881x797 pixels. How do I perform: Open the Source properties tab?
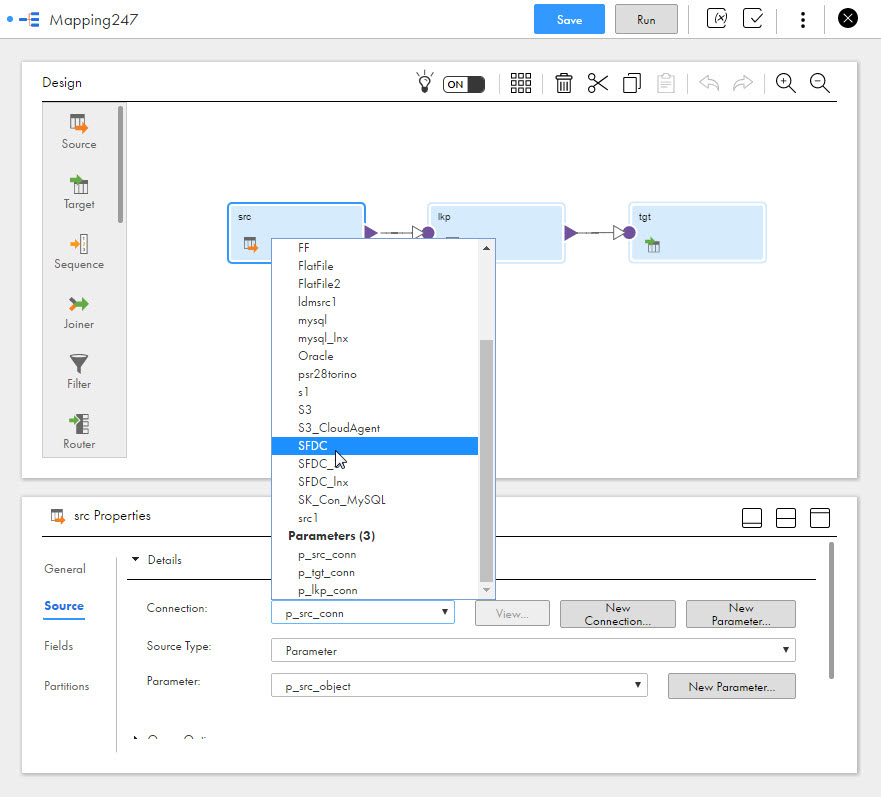[64, 606]
